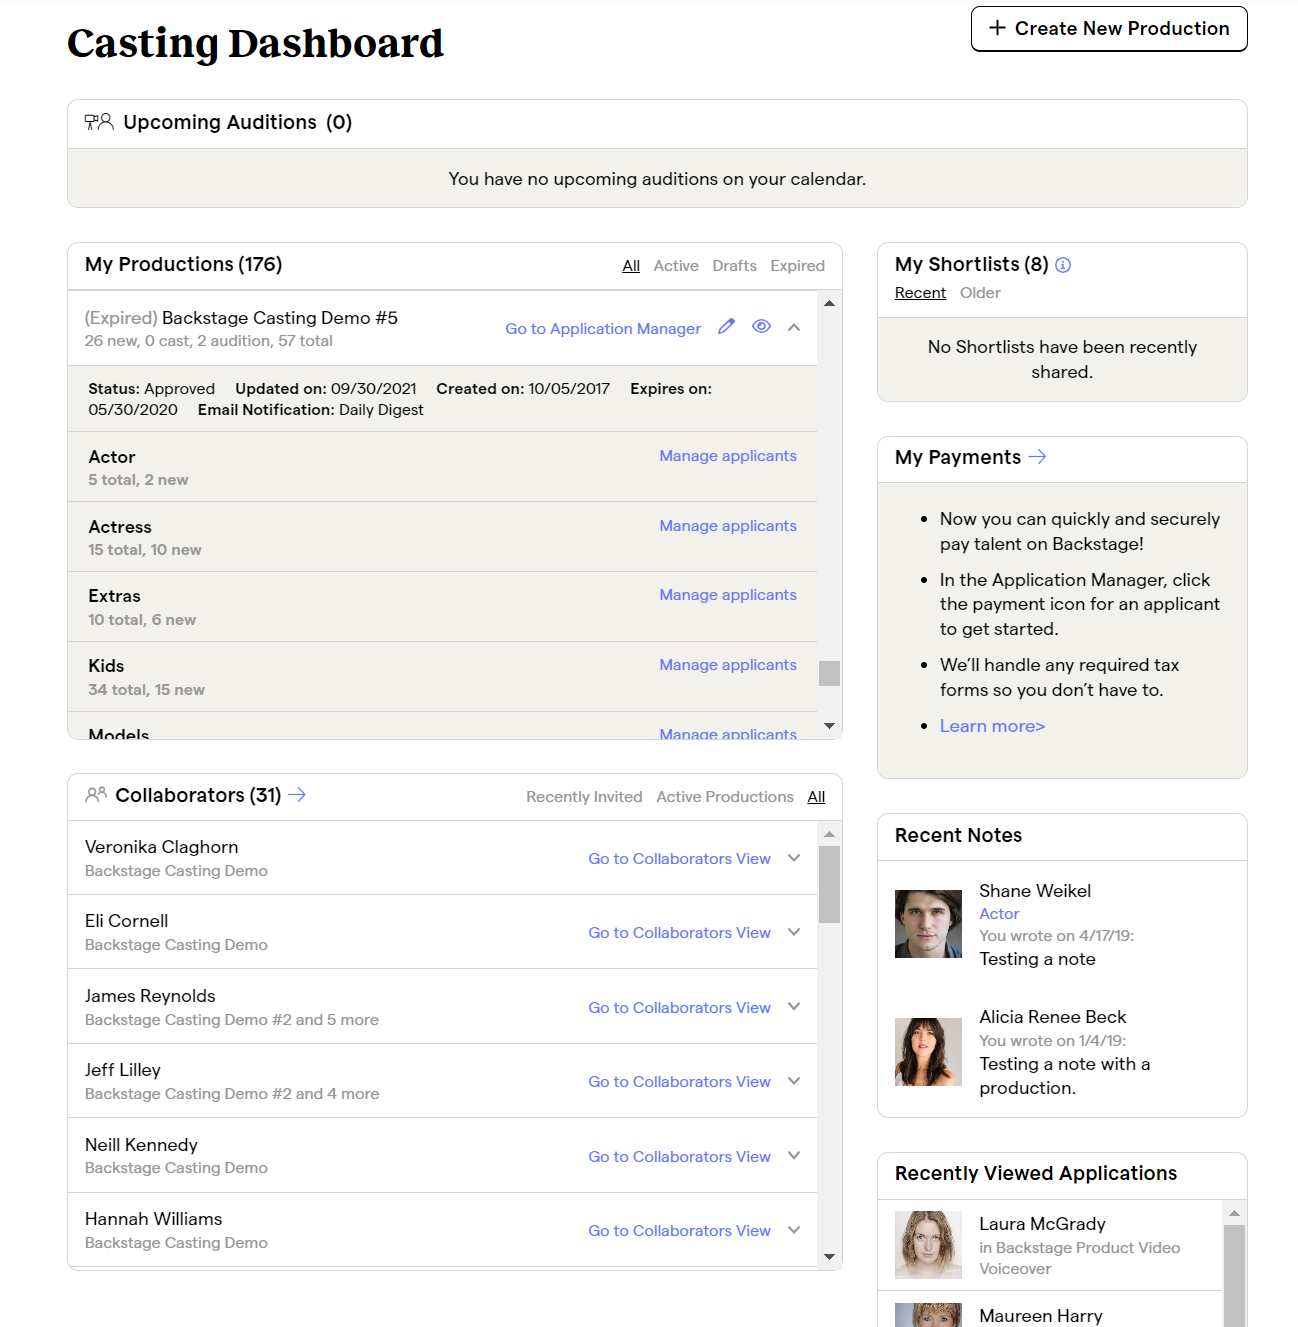Select the Active Productions collaborator filter
Screen dimensions: 1298x1327
(724, 796)
